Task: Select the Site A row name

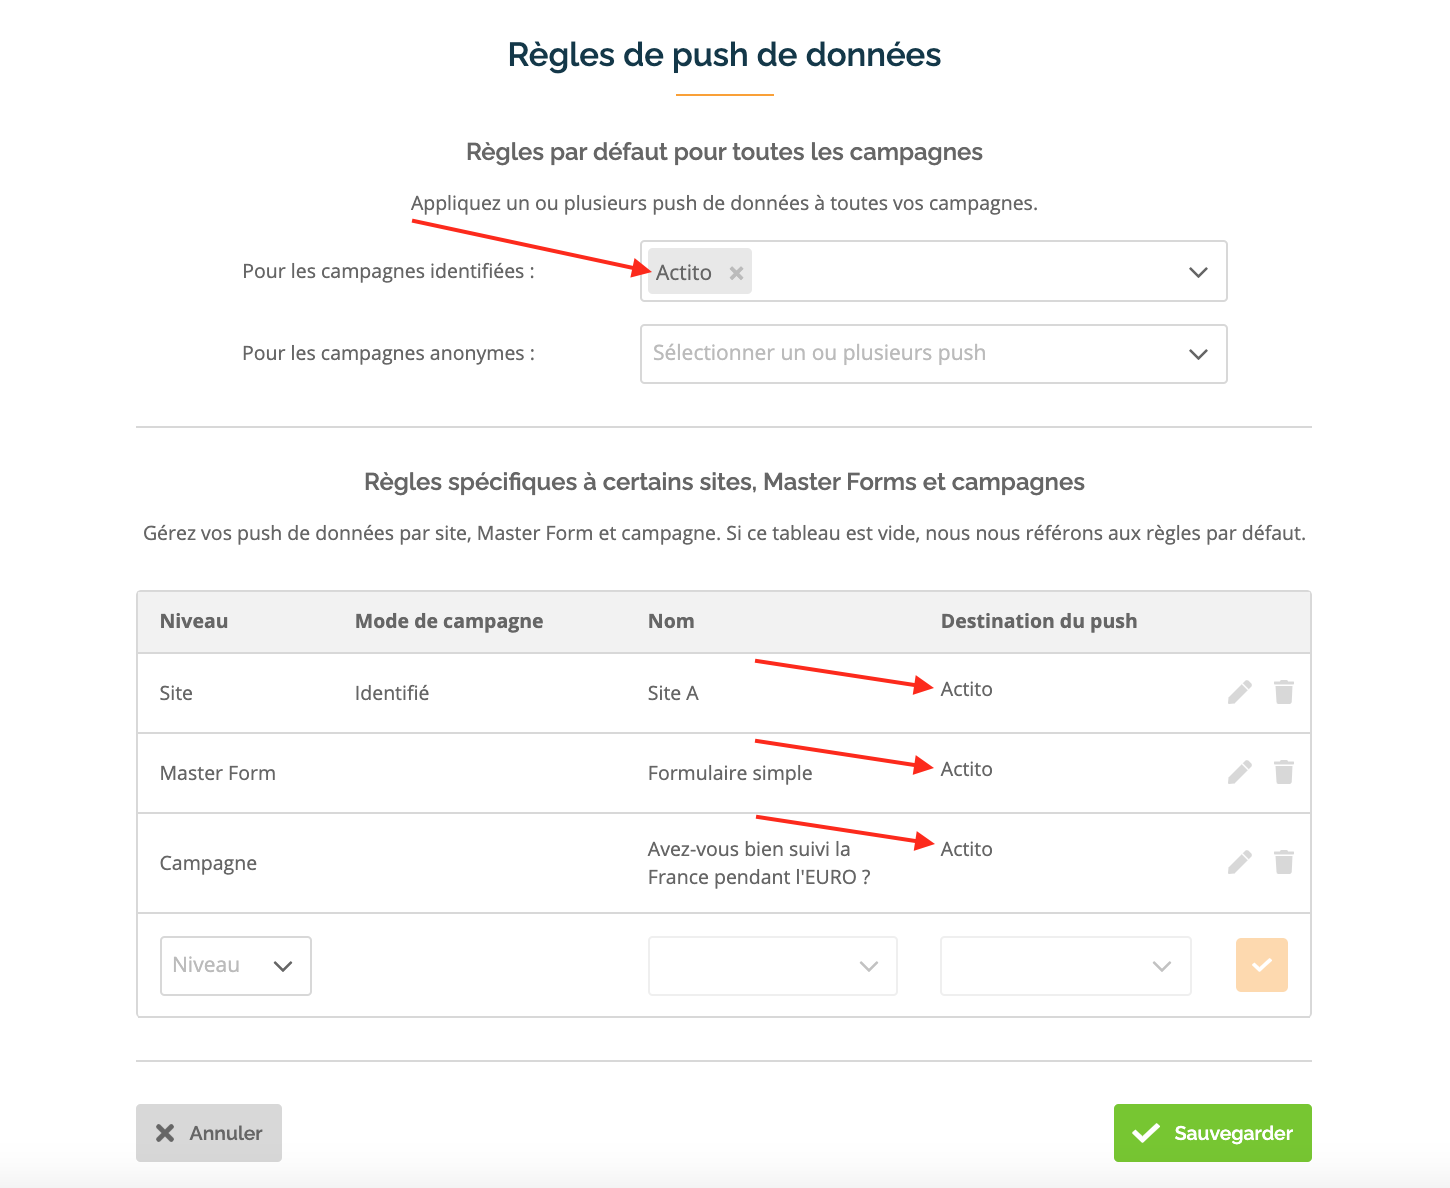Action: (x=673, y=693)
